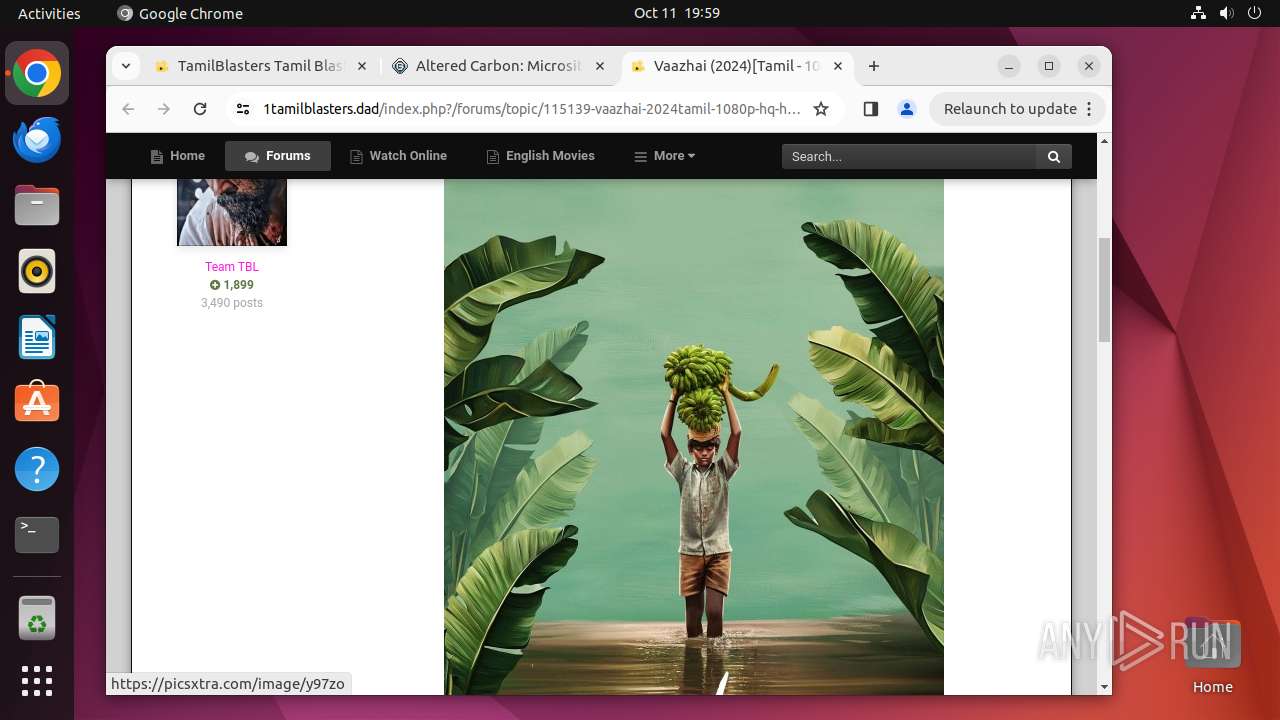
Task: Reload the current page
Action: (x=200, y=109)
